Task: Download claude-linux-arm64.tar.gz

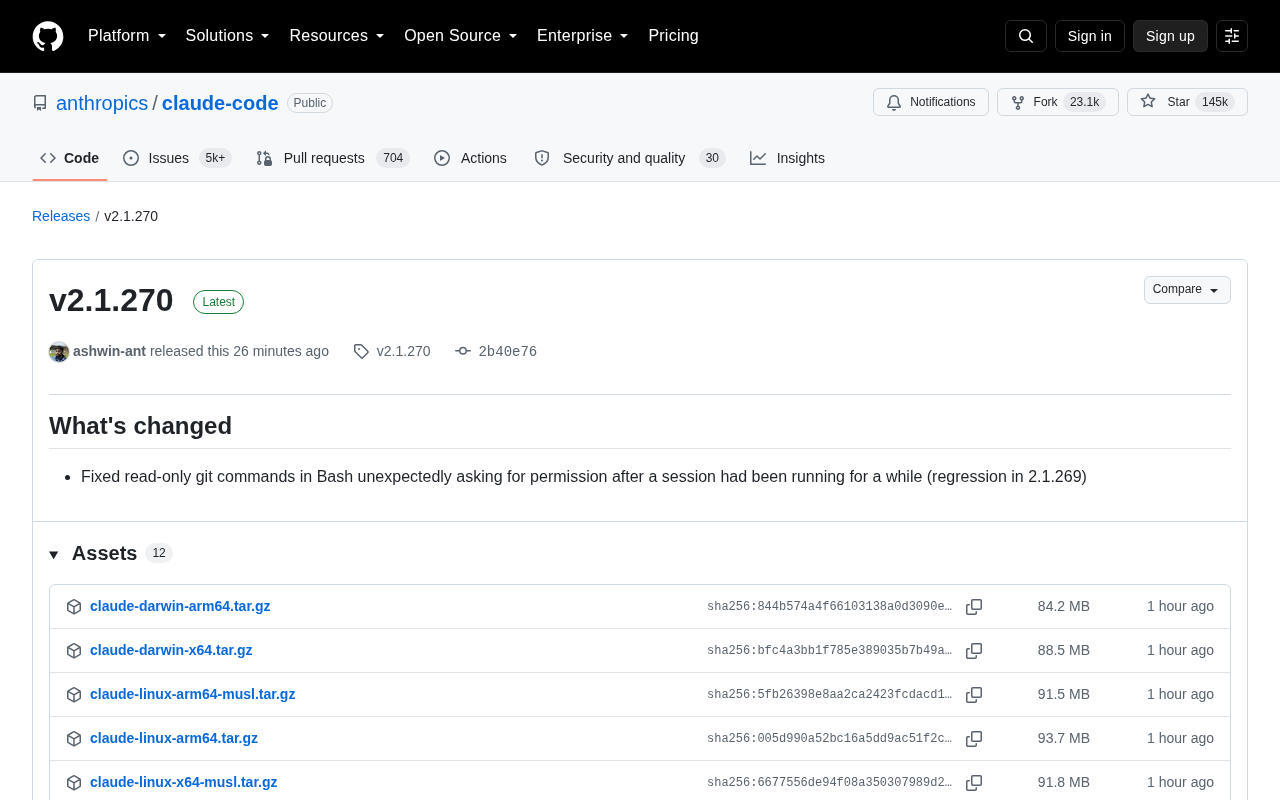Action: tap(174, 738)
